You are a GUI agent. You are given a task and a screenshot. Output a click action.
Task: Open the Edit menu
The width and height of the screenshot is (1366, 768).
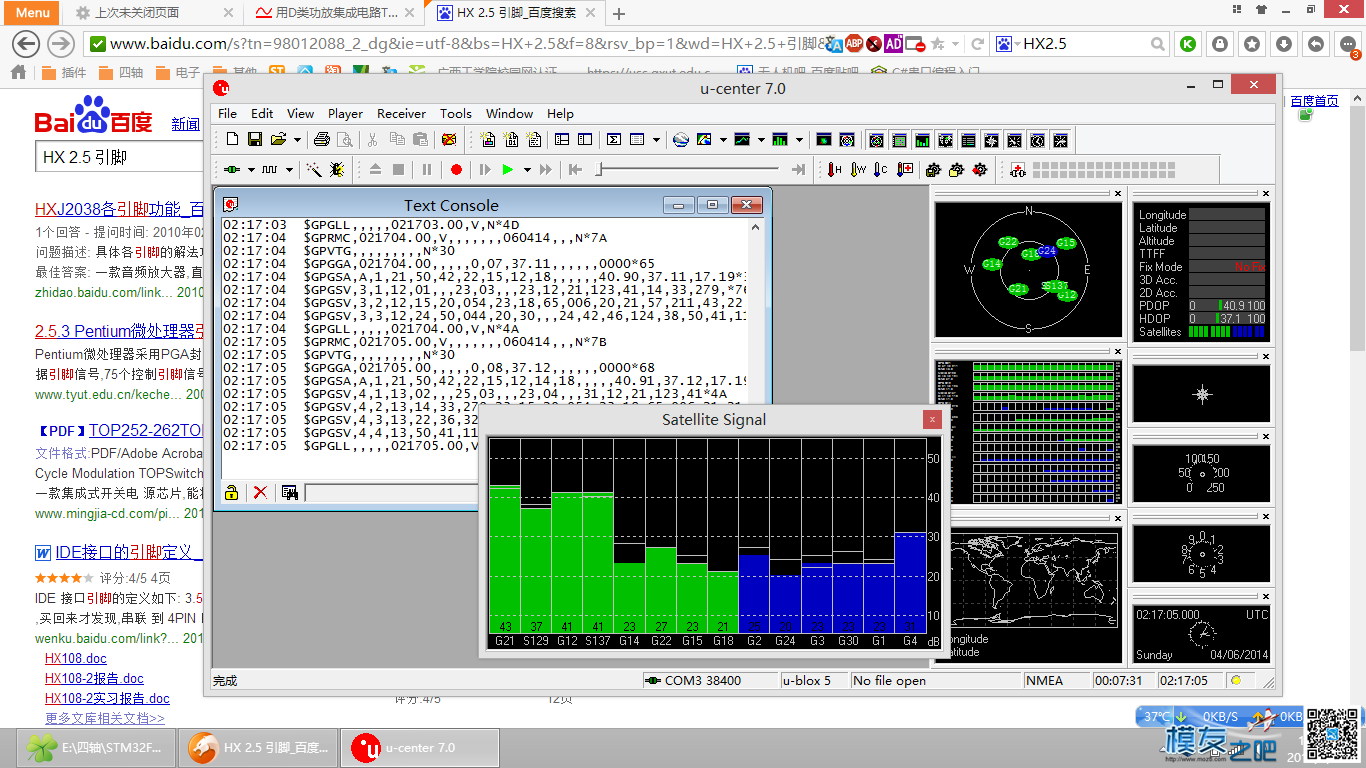click(262, 113)
